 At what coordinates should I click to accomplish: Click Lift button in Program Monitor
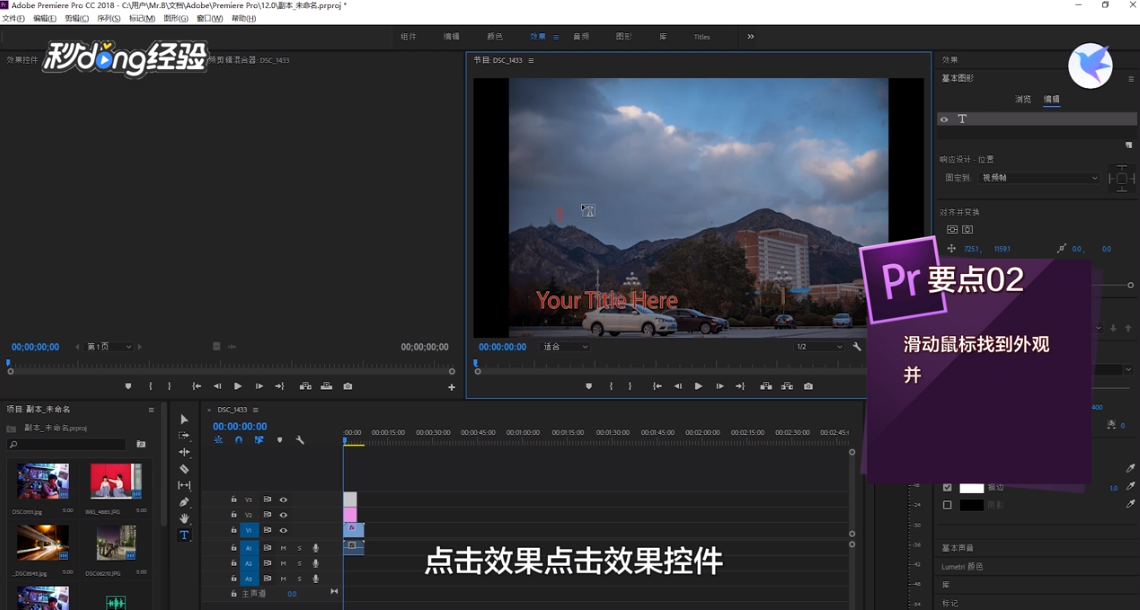pyautogui.click(x=766, y=386)
